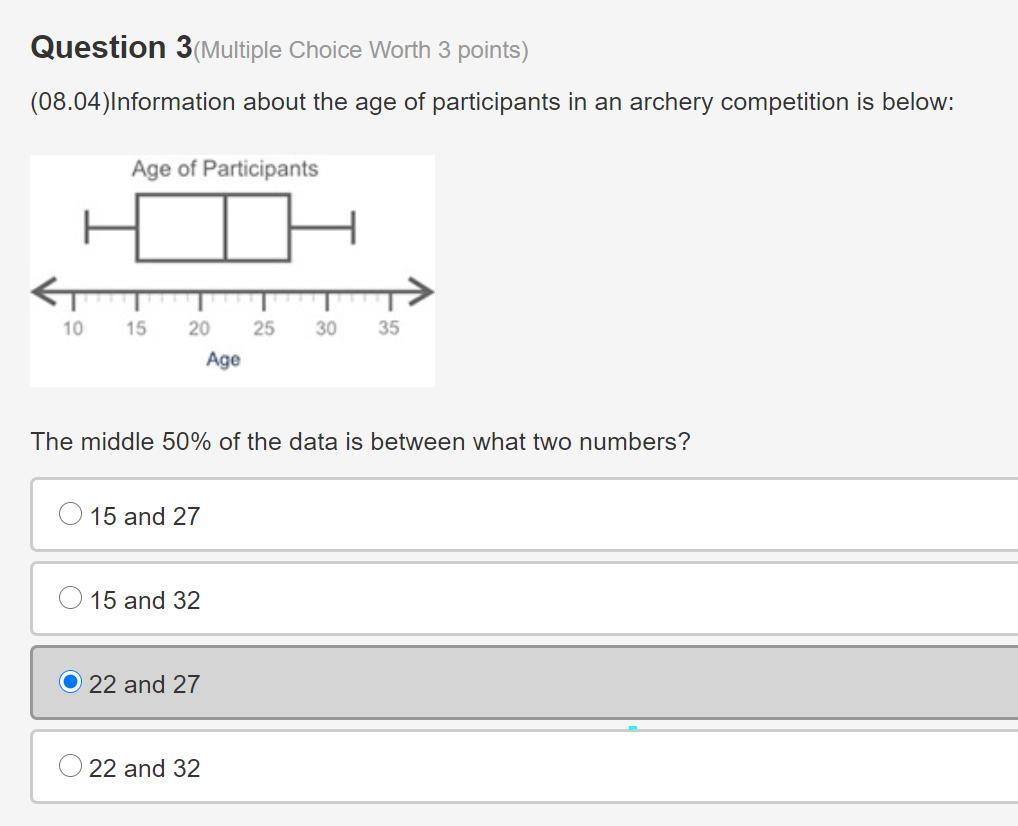
Task: Click the "Age" axis label under the chart
Action: [223, 359]
